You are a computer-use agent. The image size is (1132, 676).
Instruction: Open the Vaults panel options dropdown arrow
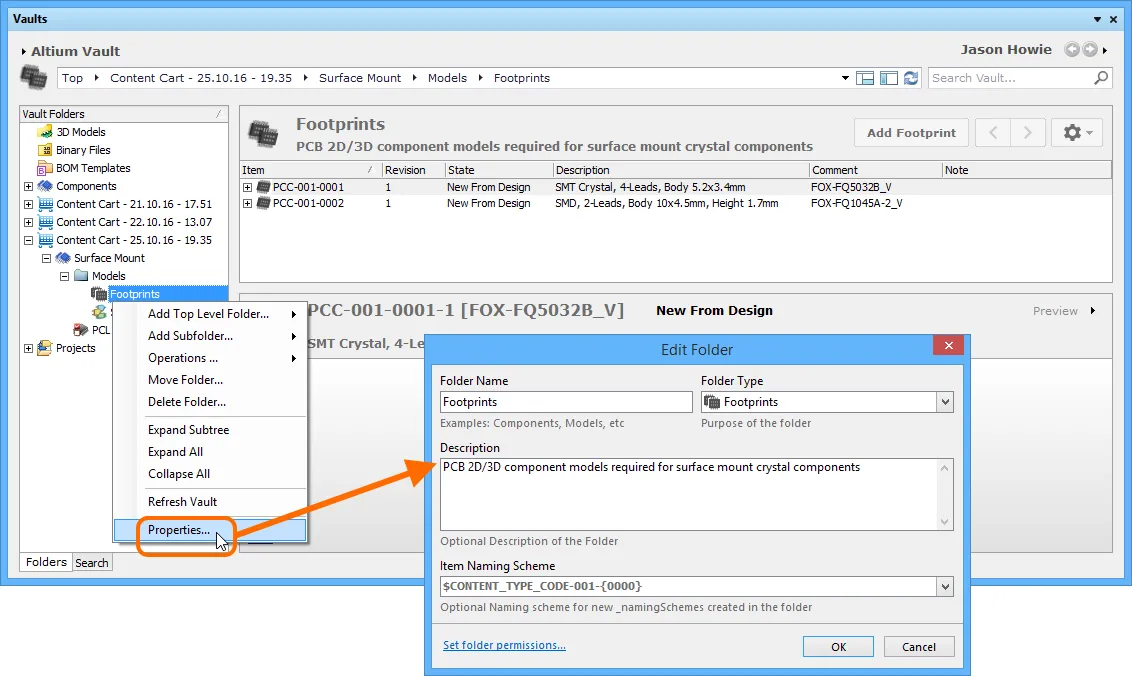[x=1097, y=20]
